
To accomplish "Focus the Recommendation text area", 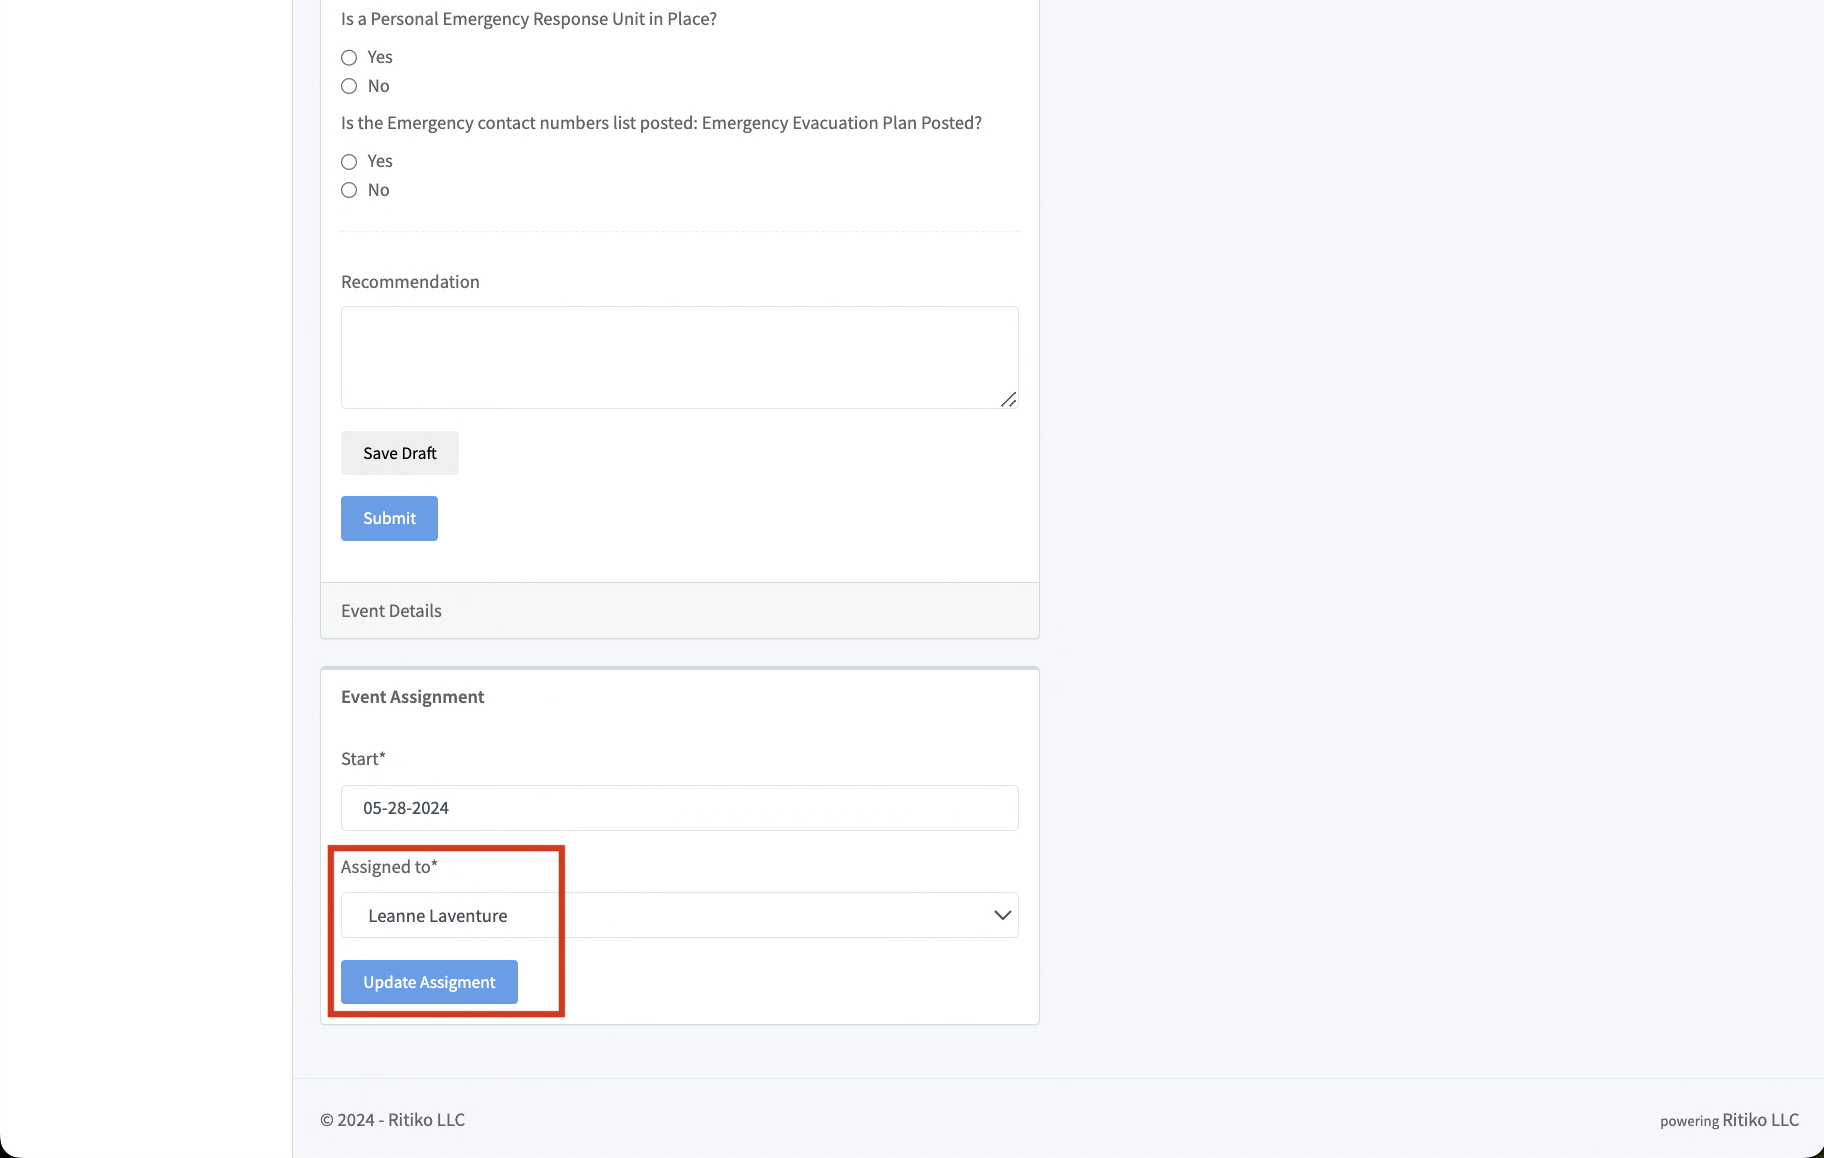I will [x=678, y=357].
